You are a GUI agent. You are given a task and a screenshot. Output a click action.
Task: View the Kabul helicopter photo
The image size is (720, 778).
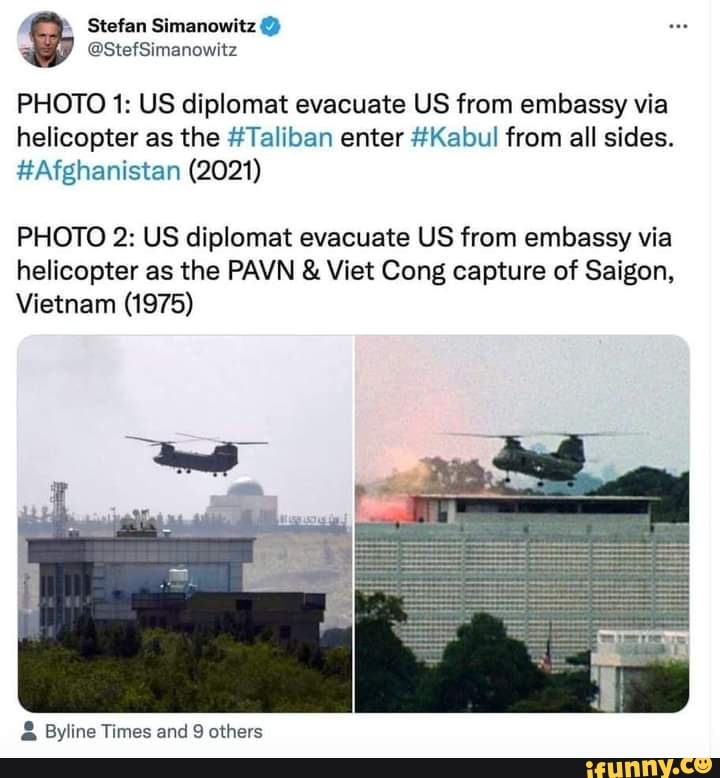tap(185, 523)
